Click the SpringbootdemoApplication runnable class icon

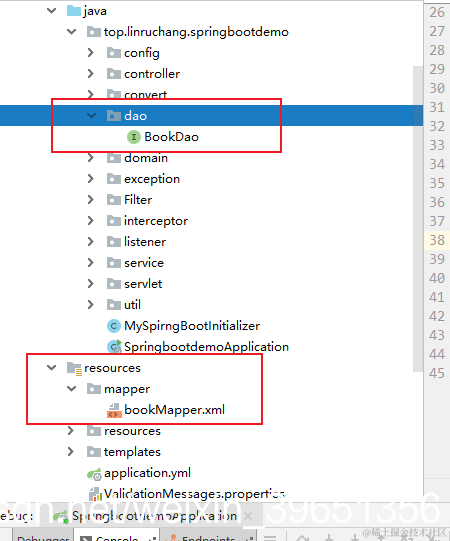114,346
